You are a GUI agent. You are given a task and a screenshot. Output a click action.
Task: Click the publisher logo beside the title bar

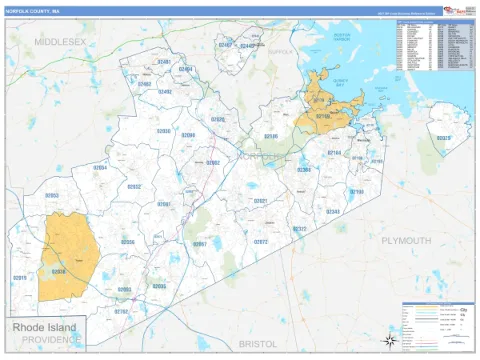tap(459, 11)
